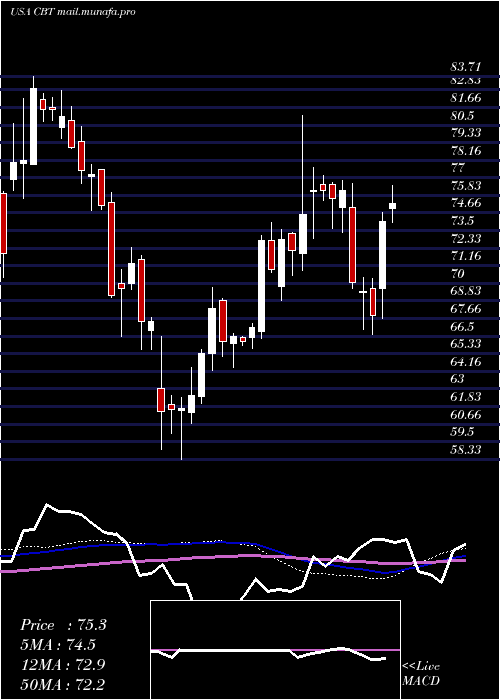Click the 71.16 price axis label
The width and height of the screenshot is (500, 700).
[466, 256]
